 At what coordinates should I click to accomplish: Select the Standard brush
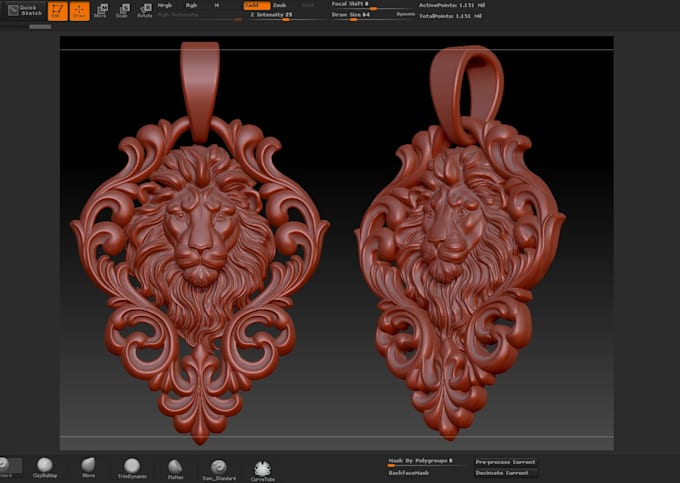8,467
